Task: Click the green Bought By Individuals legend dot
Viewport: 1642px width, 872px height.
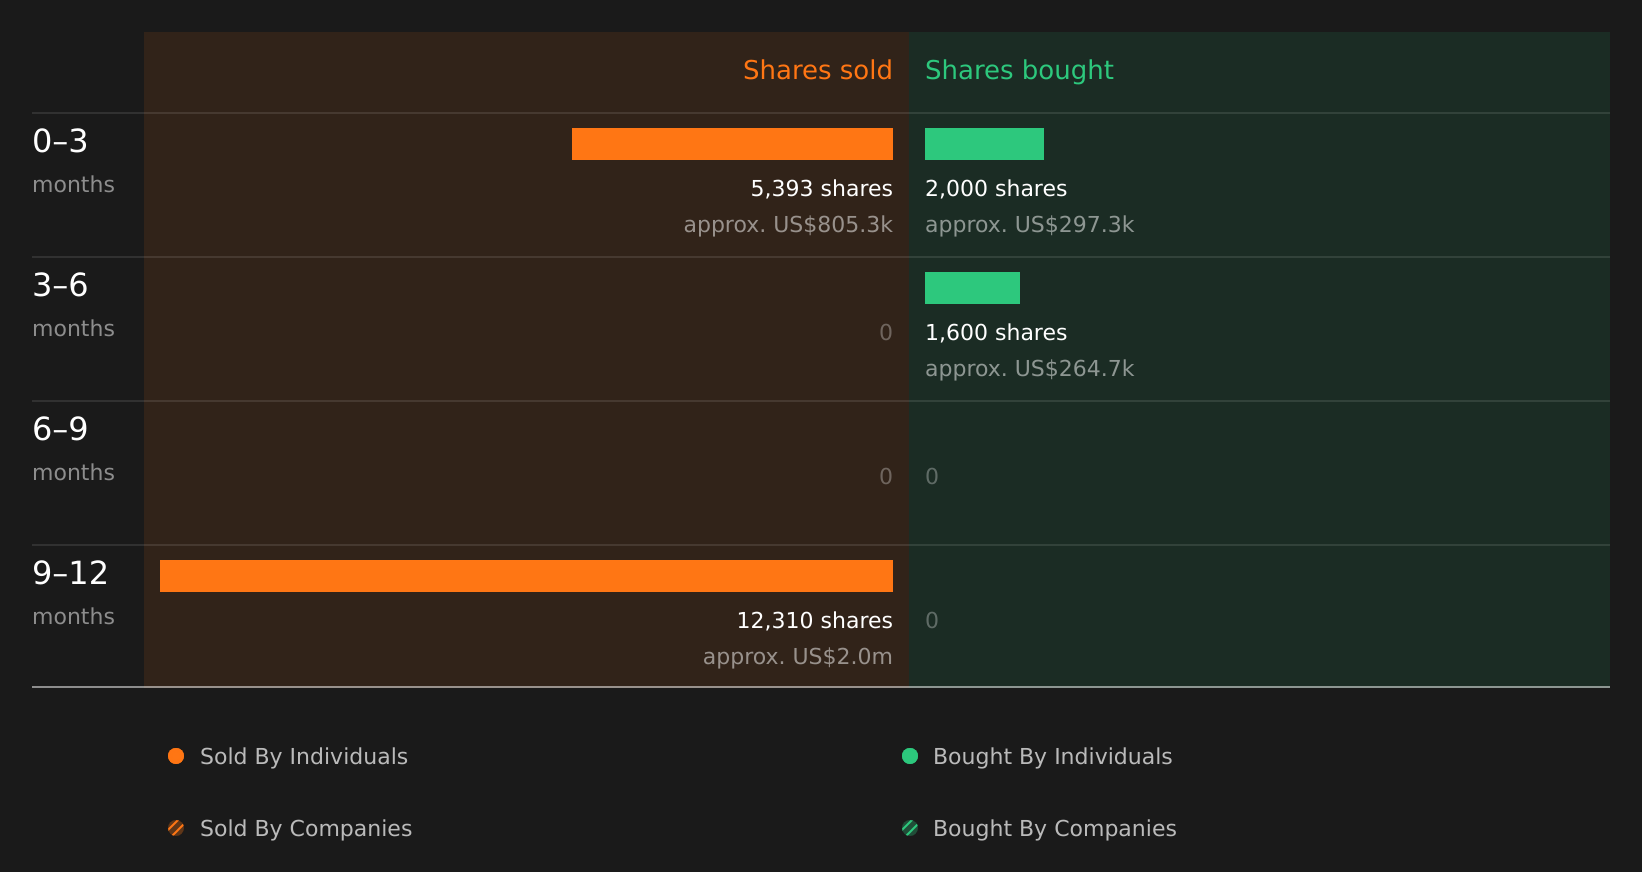Action: [x=910, y=756]
